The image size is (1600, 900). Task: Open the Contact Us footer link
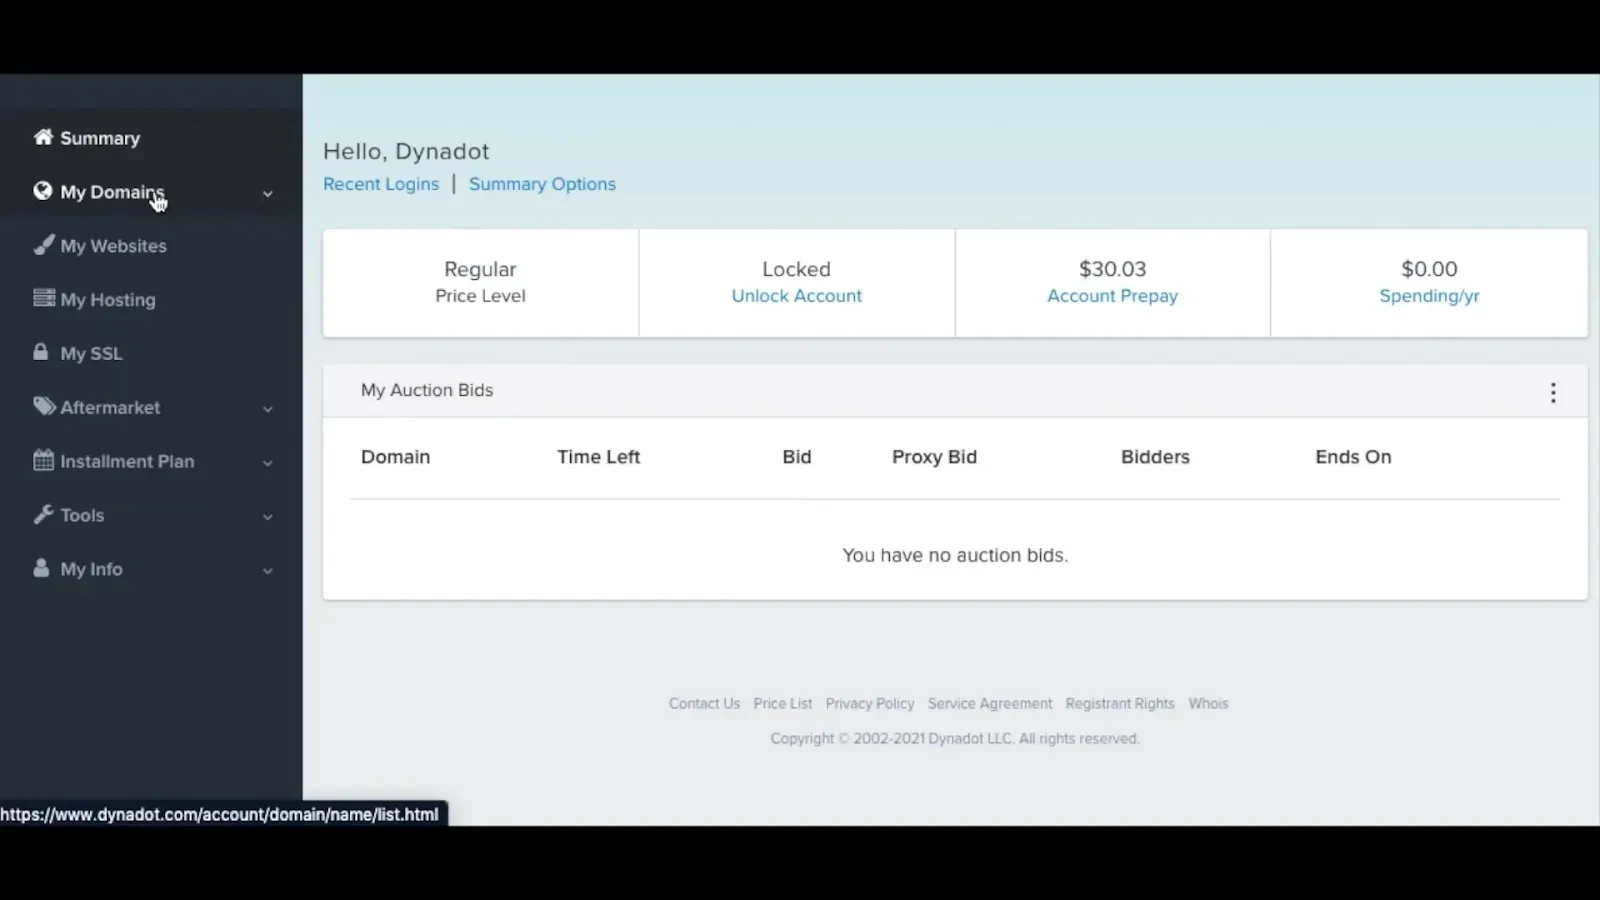[x=704, y=704]
